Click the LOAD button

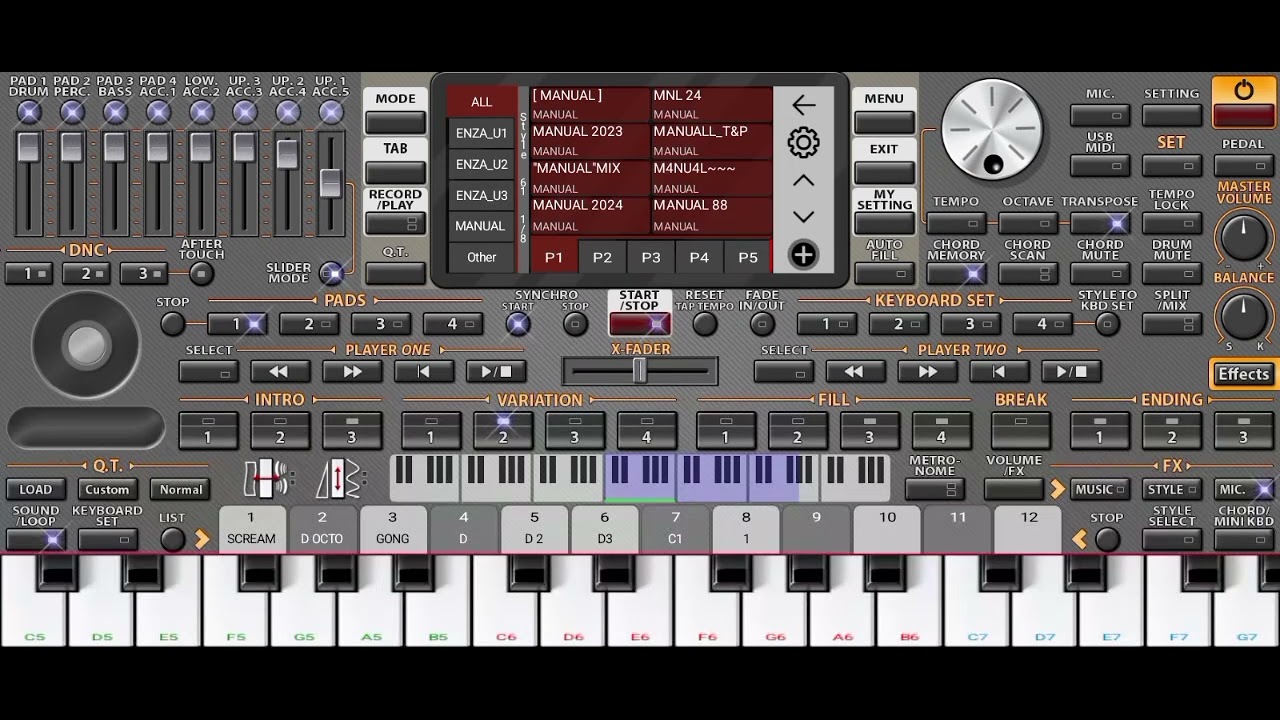[35, 489]
